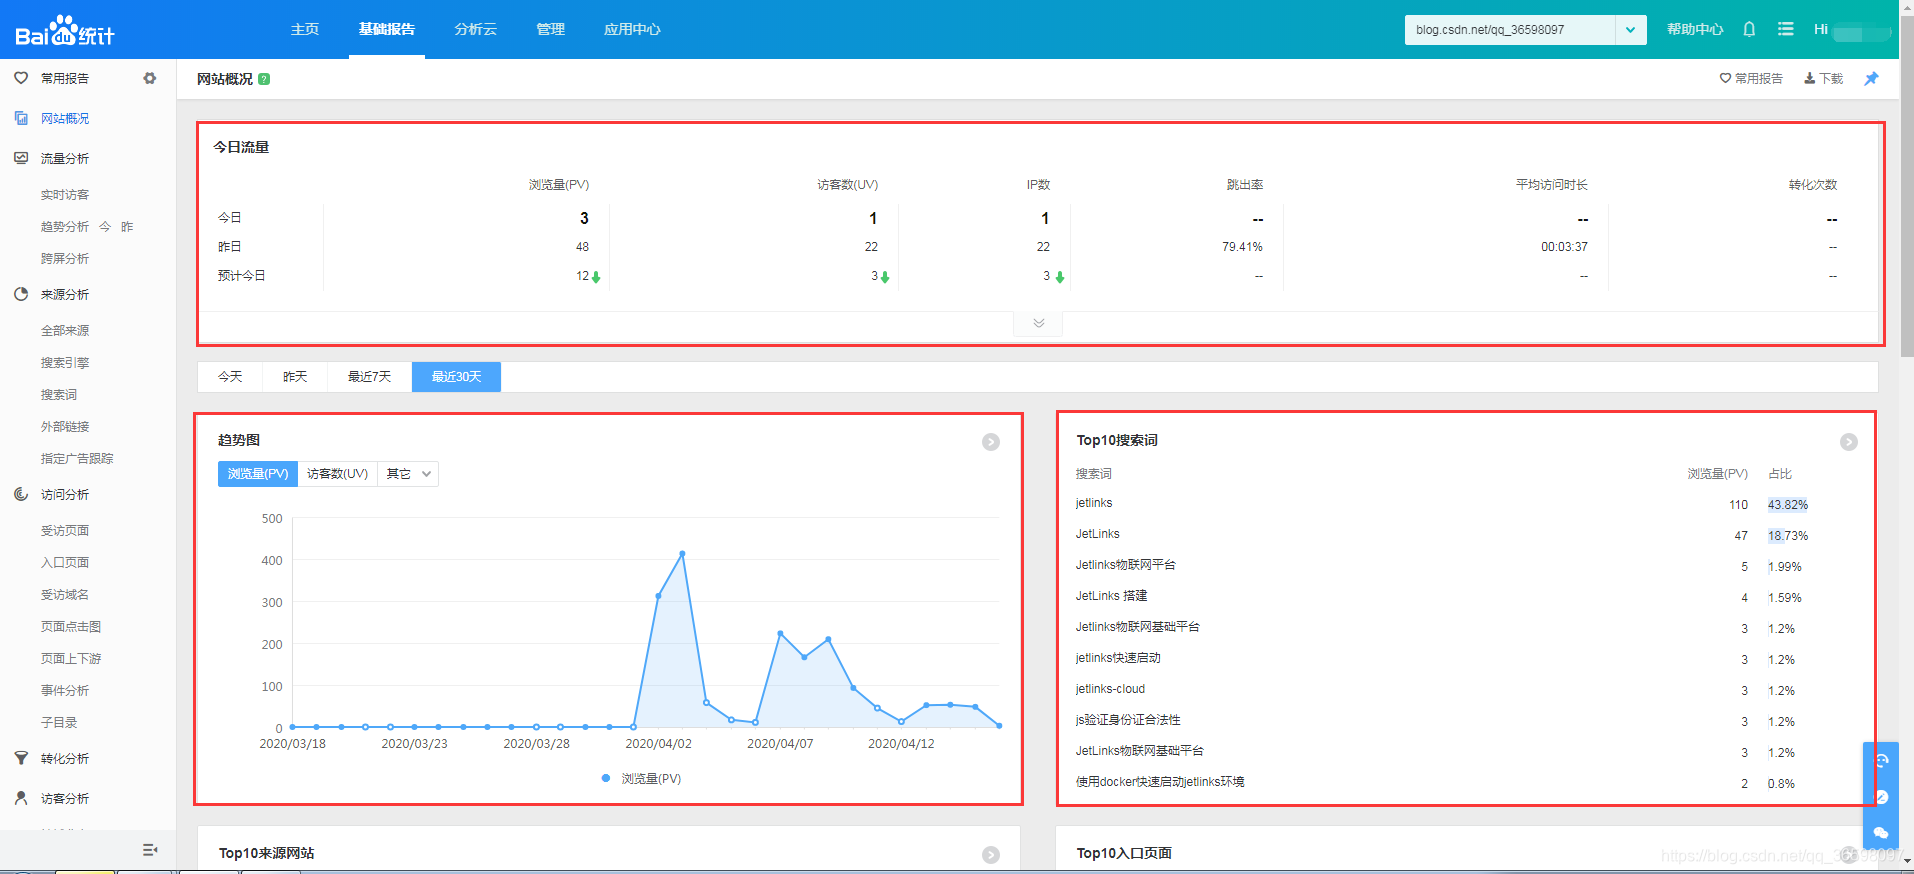
Task: Click chart peak data point near 2020/04/03
Action: point(682,553)
